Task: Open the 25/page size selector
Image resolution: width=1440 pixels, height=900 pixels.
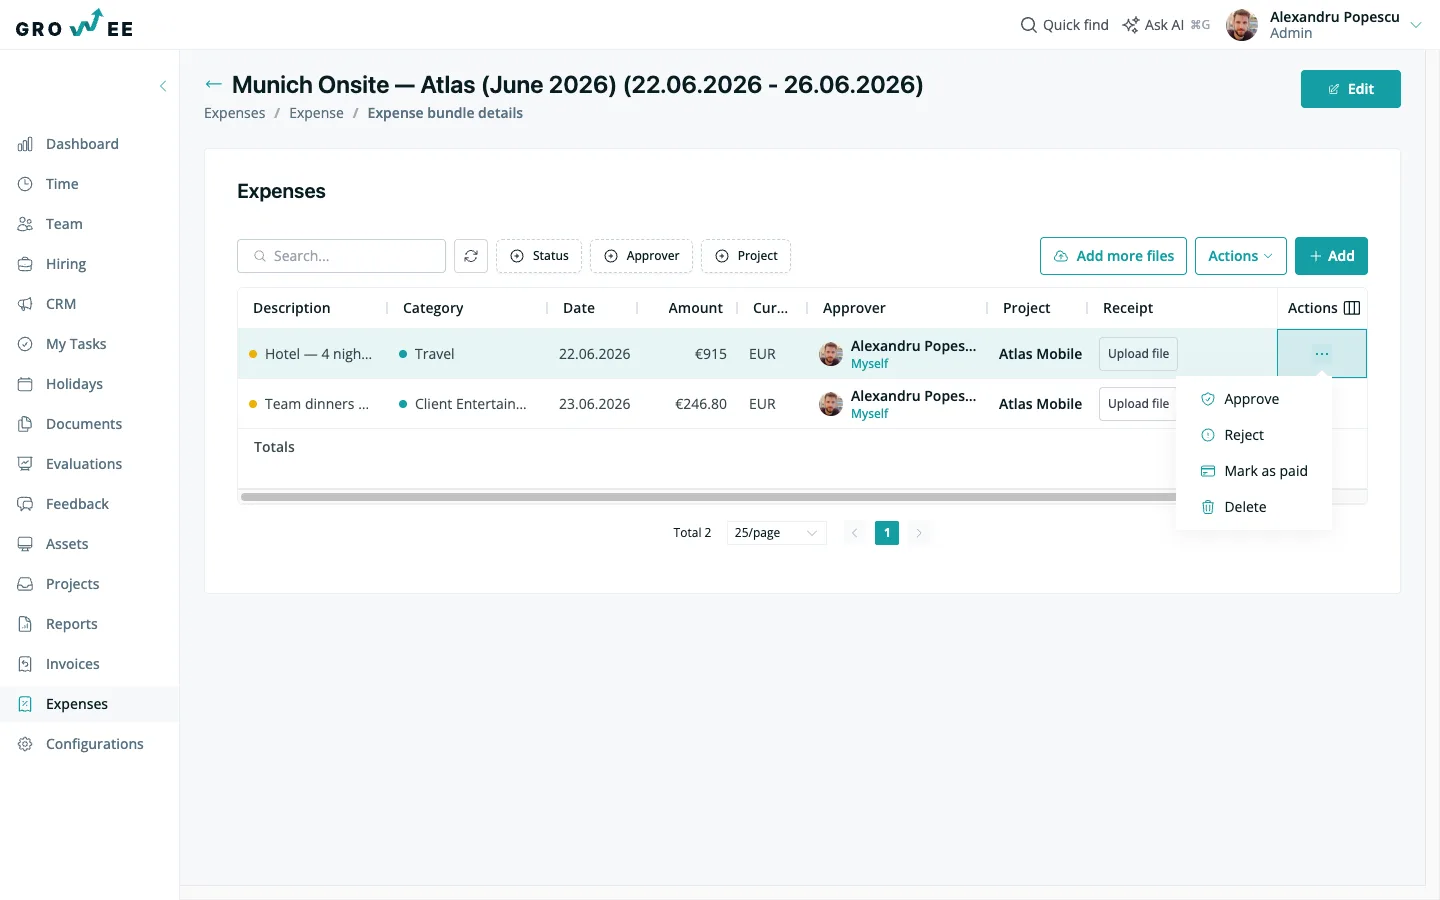Action: click(777, 533)
